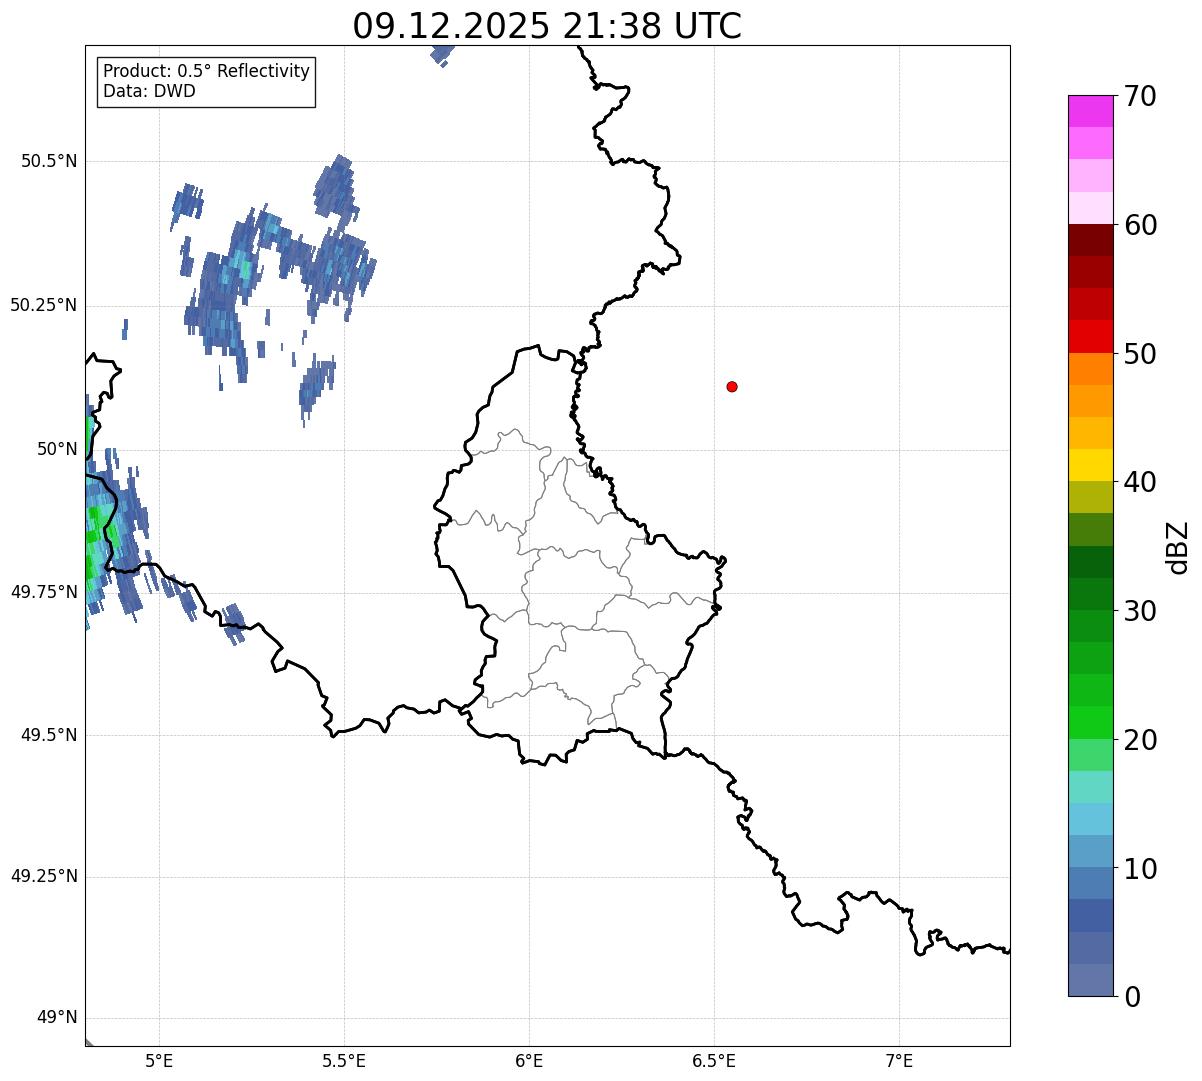Click the "Product: 0.5° Reflectivity" text
Viewport: 1202px width, 1081px height.
tap(206, 72)
